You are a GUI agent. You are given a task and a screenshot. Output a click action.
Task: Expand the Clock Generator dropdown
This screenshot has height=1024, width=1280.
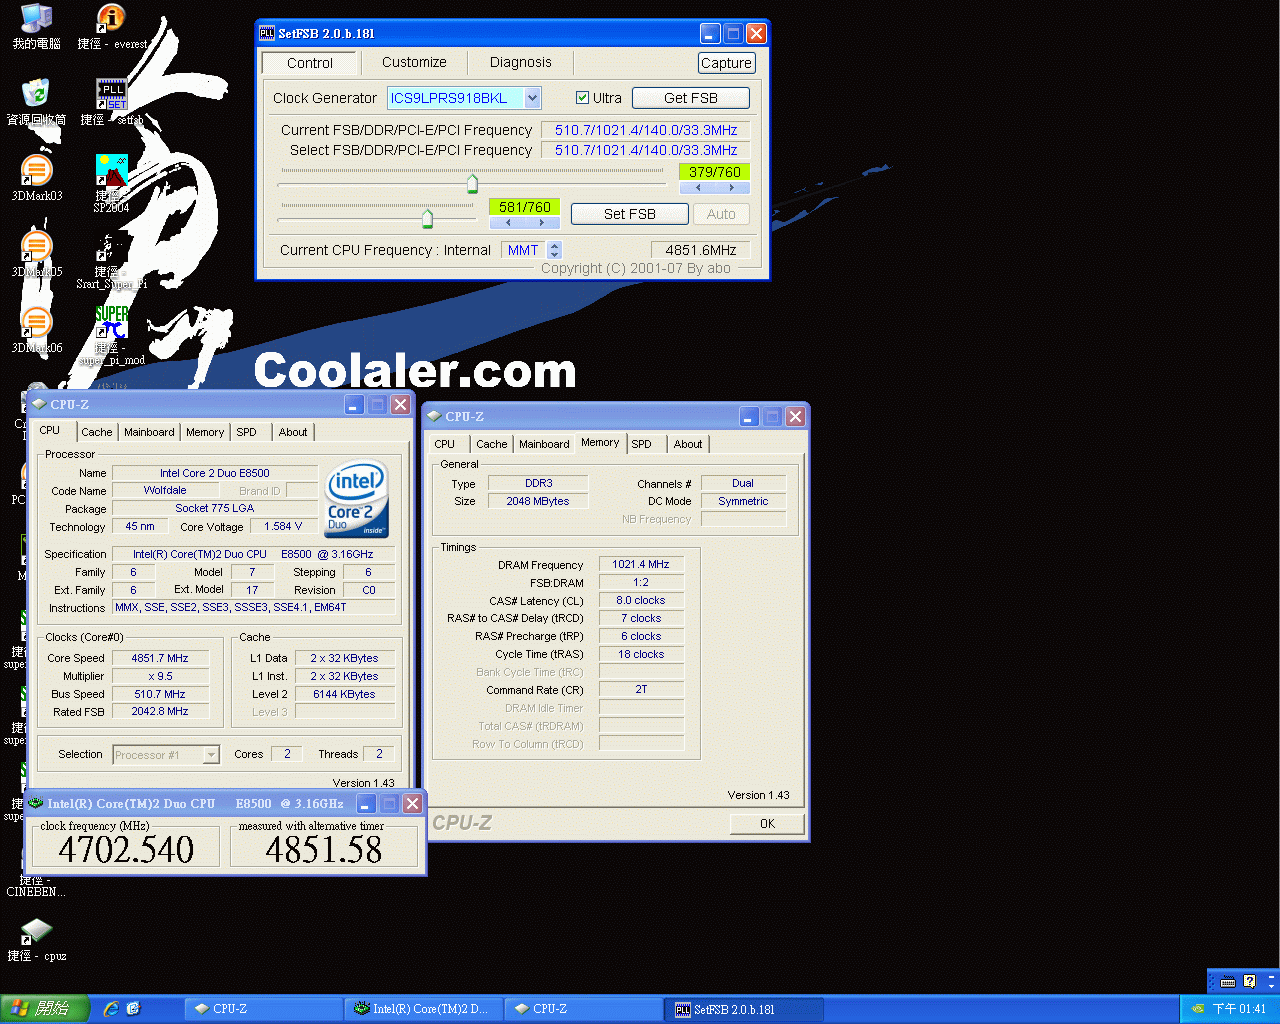pos(533,98)
